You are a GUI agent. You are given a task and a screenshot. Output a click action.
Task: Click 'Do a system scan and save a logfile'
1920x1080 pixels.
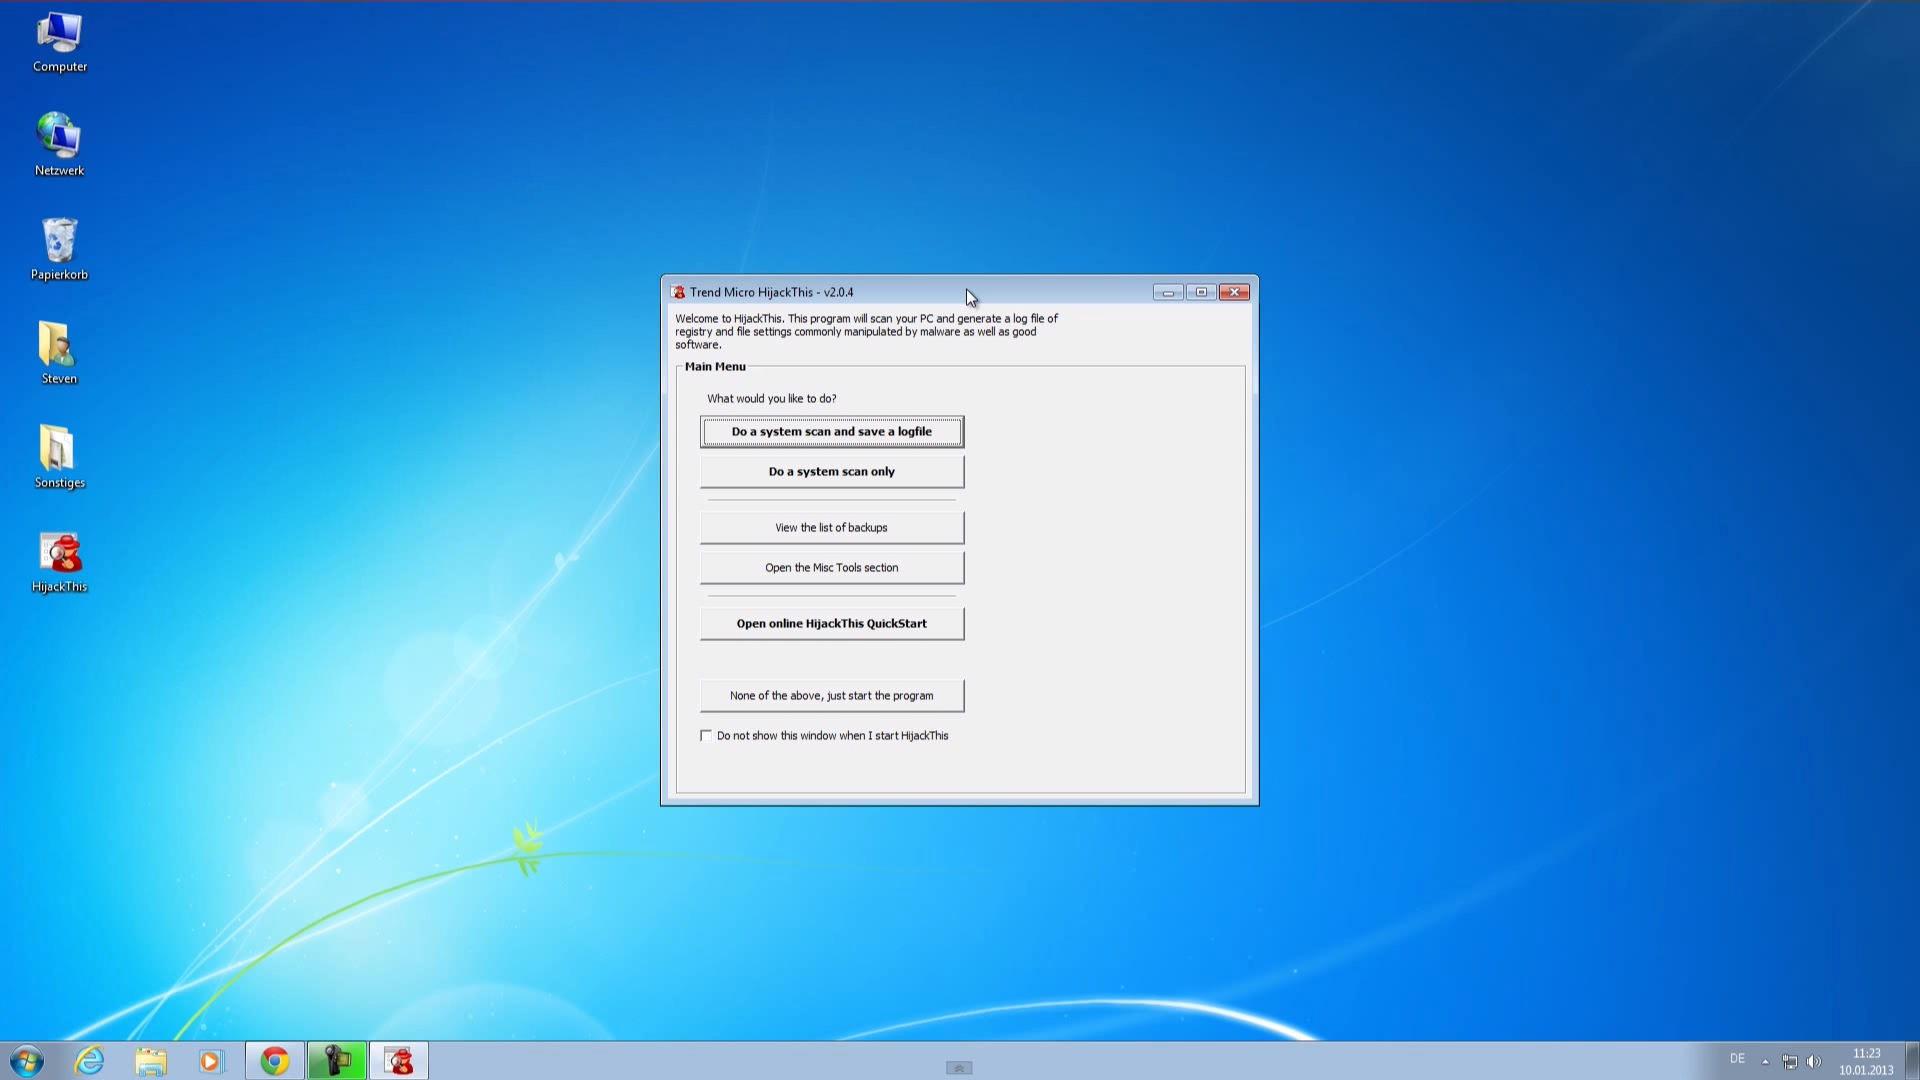[x=831, y=431]
